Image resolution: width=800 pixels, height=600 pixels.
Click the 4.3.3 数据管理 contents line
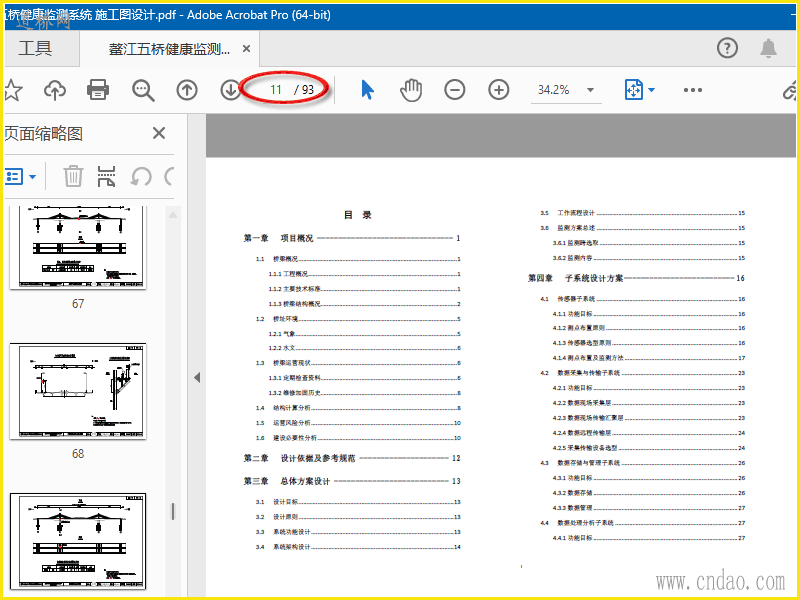649,508
